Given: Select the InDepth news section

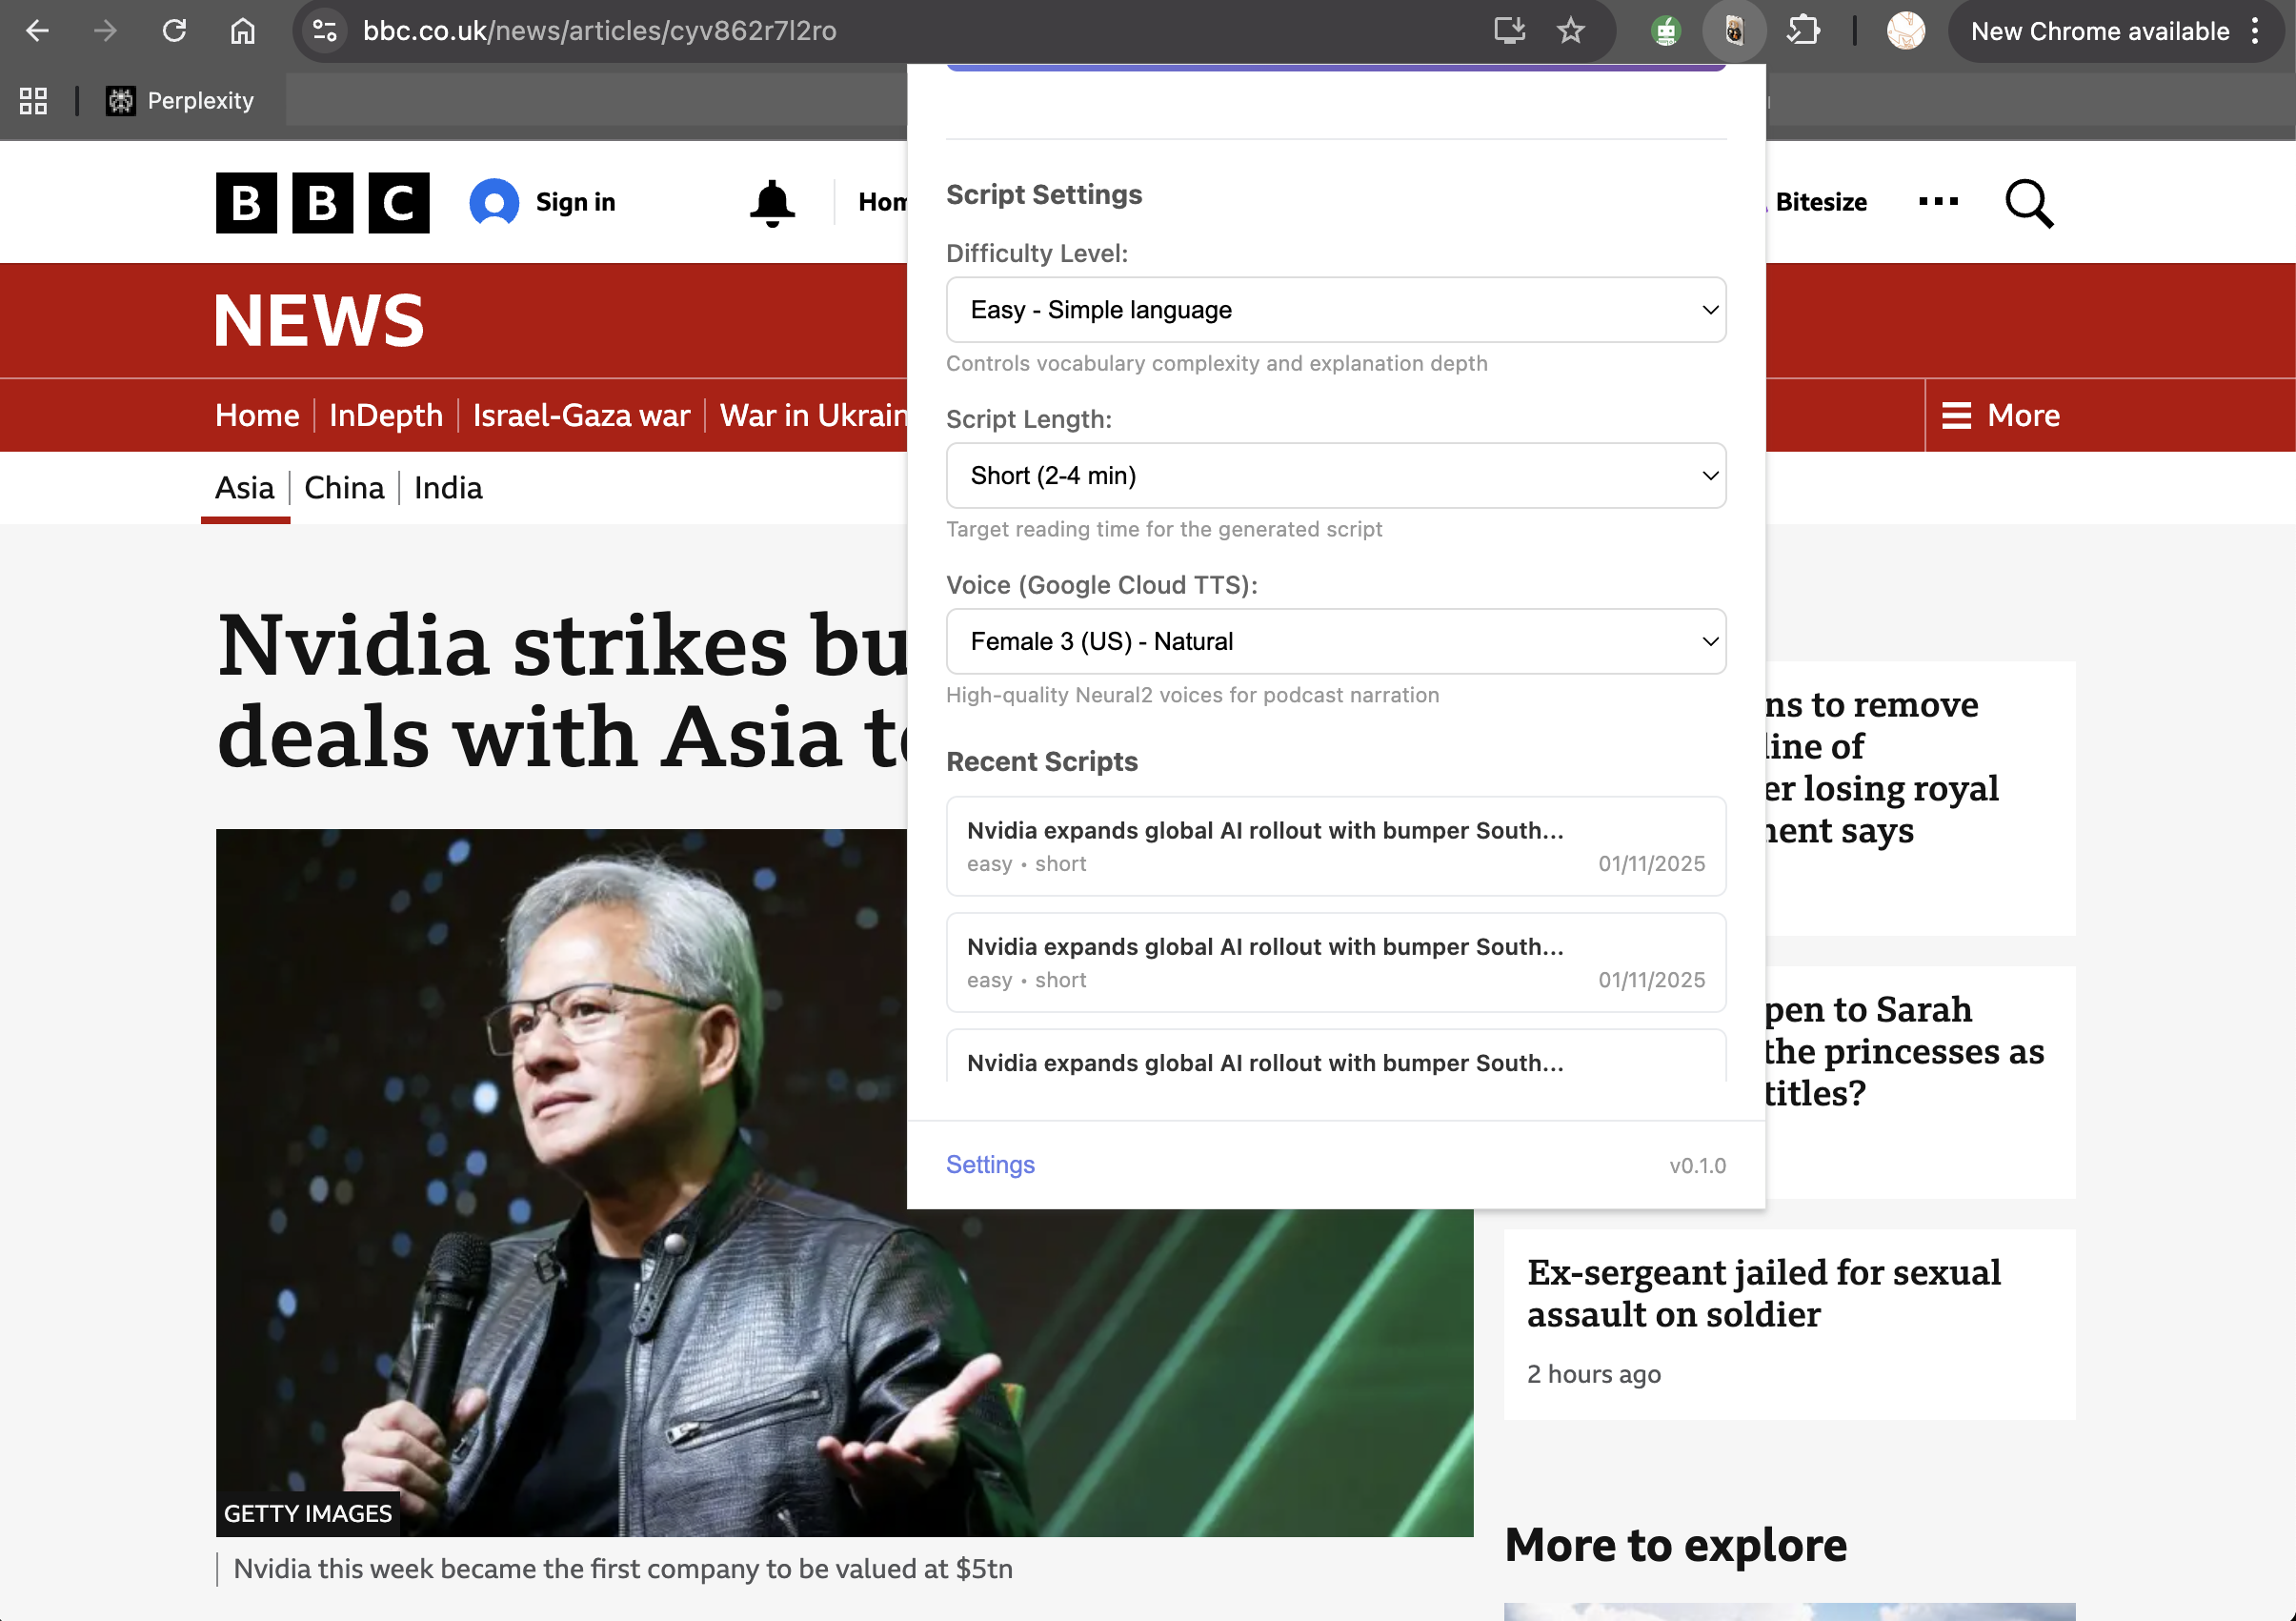Looking at the screenshot, I should [385, 415].
